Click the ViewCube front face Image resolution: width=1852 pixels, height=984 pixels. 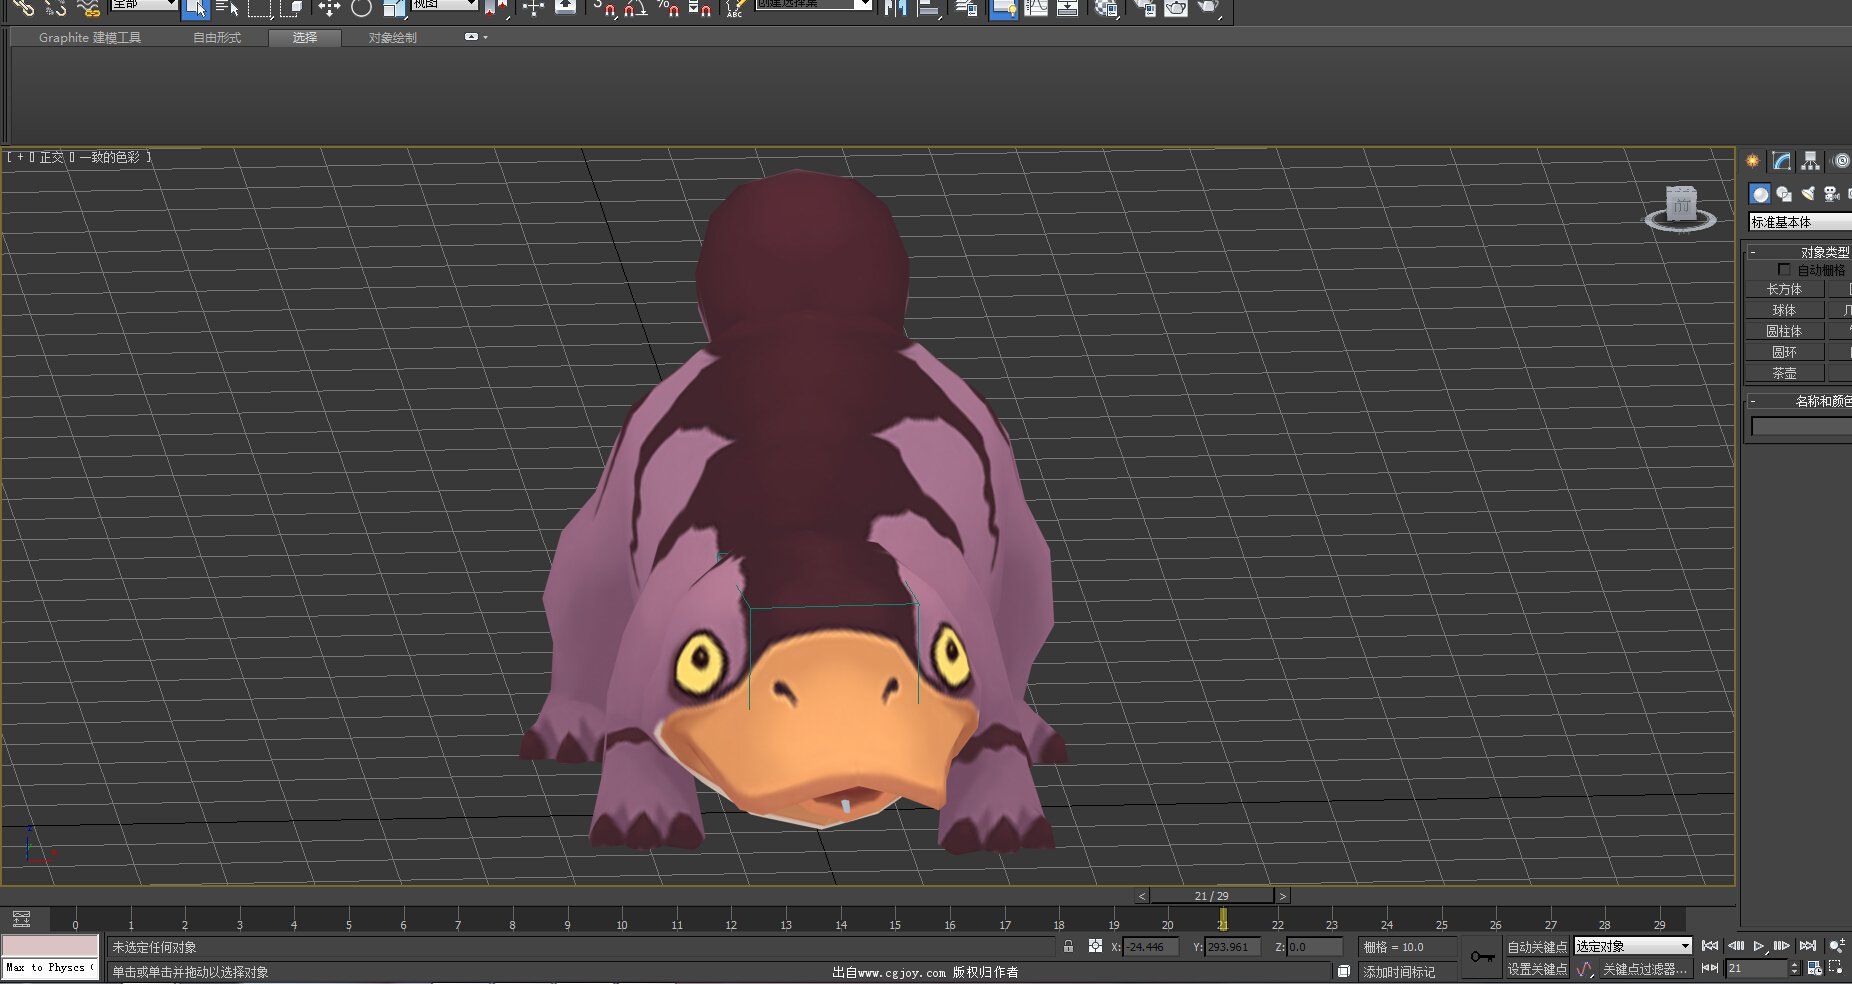[x=1681, y=204]
